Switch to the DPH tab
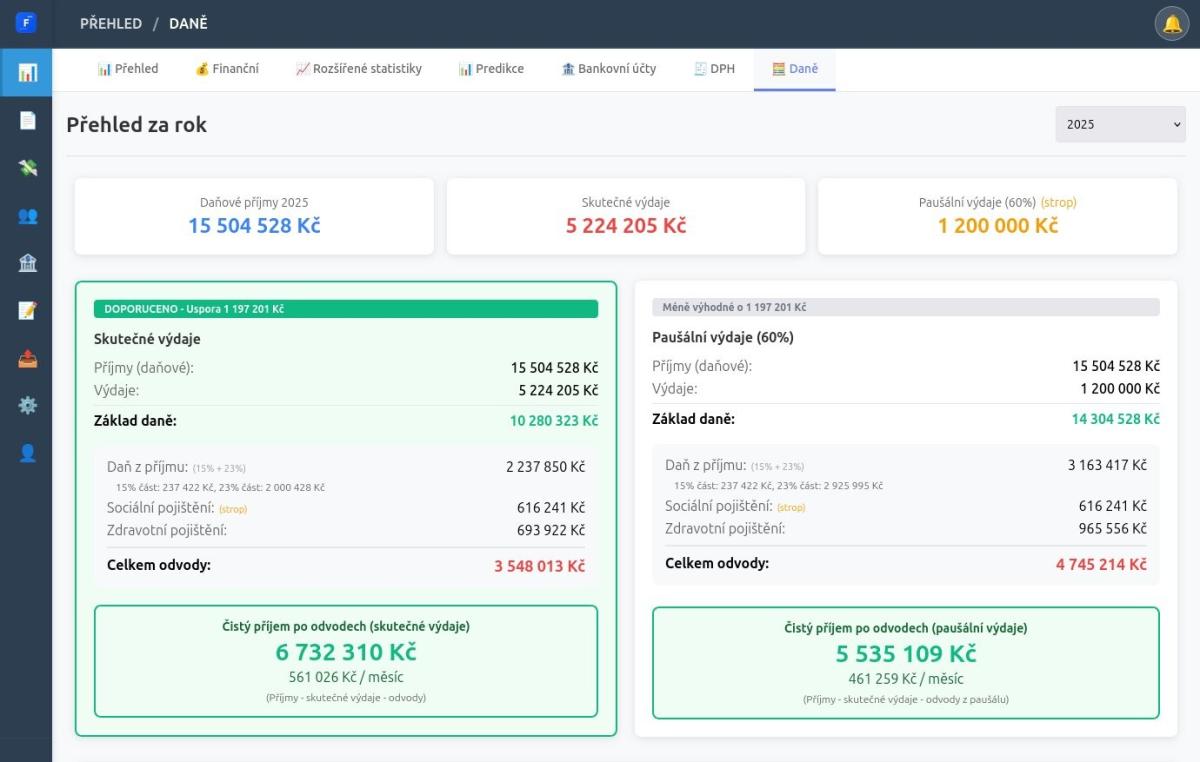 pyautogui.click(x=714, y=69)
